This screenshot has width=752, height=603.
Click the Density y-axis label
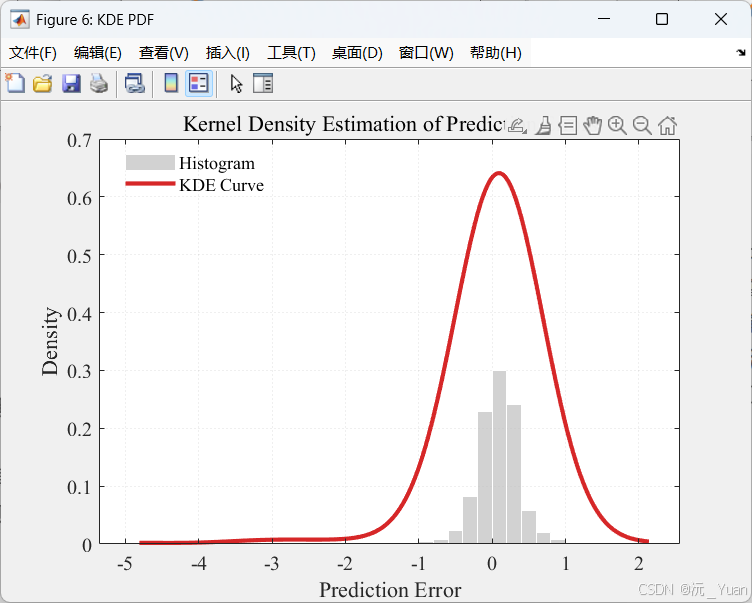(50, 341)
